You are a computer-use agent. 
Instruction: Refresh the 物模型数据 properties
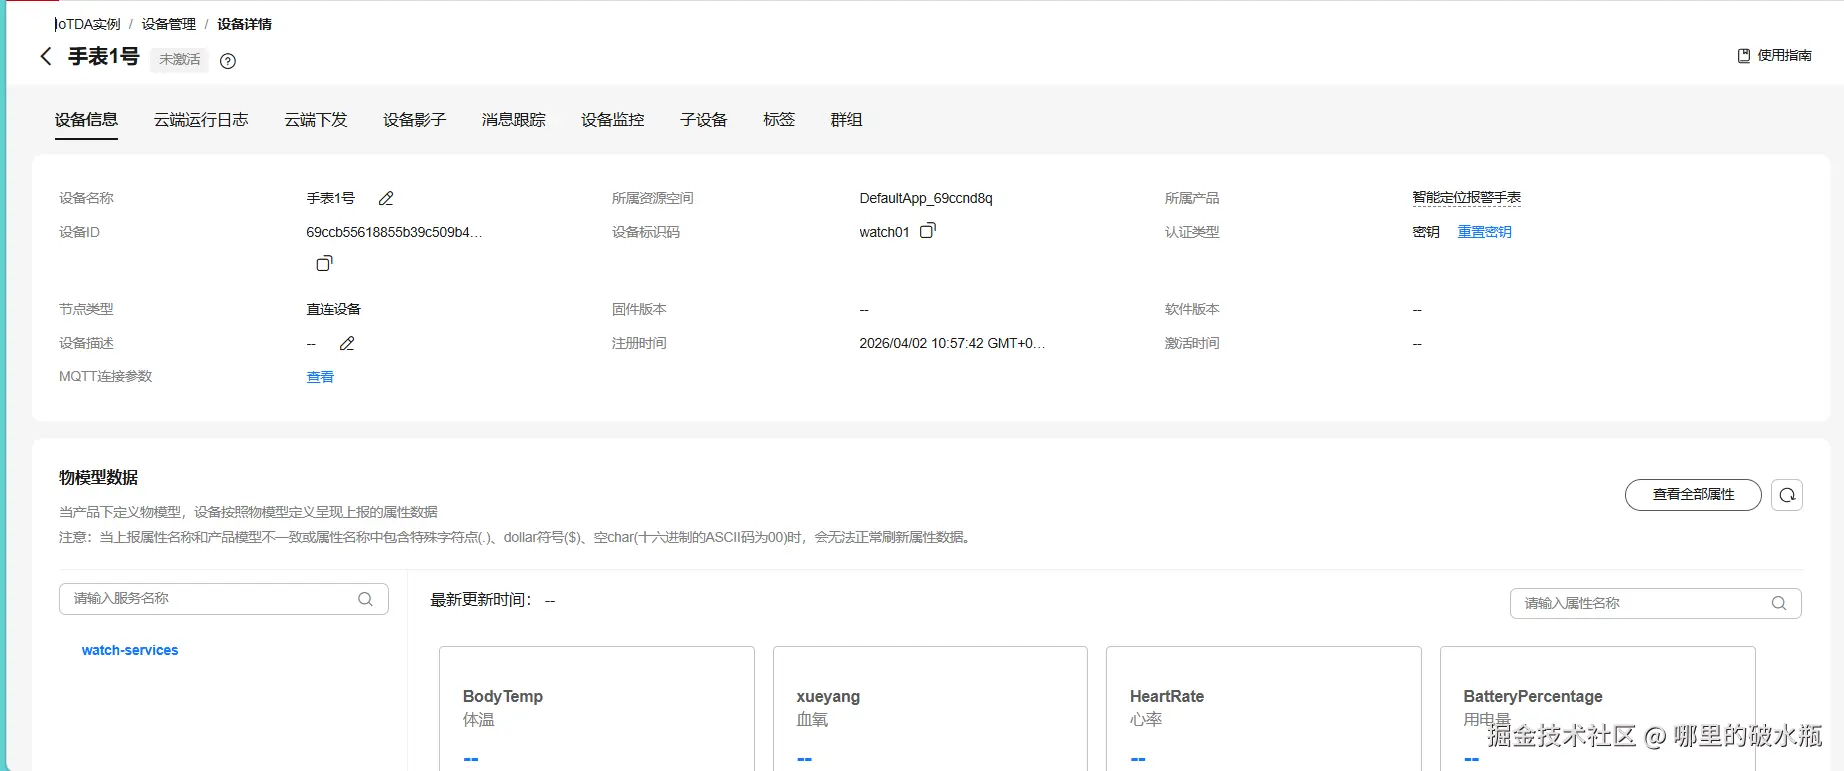click(1786, 495)
